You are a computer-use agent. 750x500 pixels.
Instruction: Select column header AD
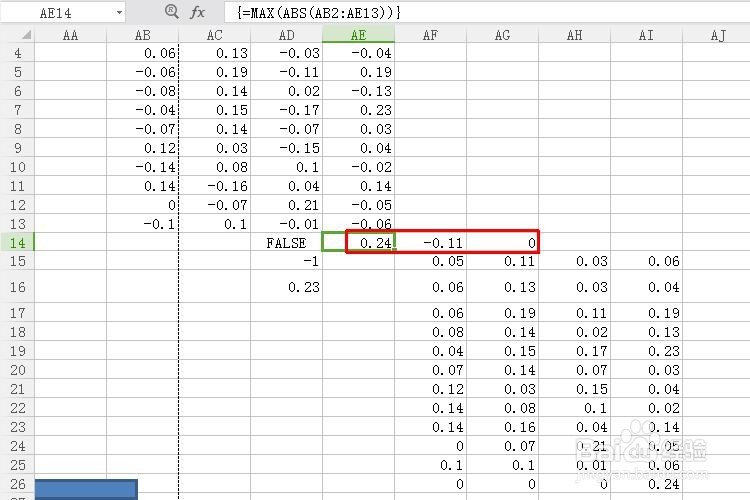tap(287, 35)
